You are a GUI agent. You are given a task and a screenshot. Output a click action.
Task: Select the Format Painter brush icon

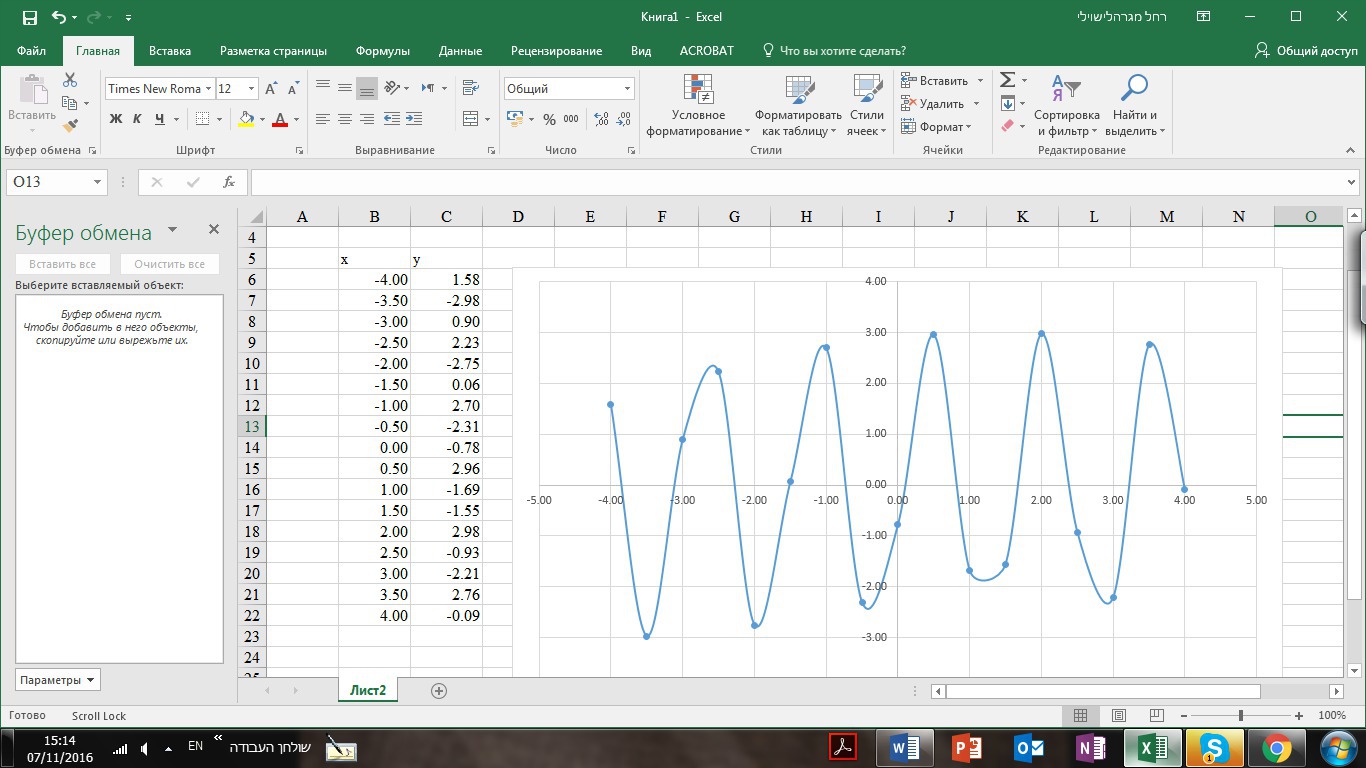[x=70, y=126]
